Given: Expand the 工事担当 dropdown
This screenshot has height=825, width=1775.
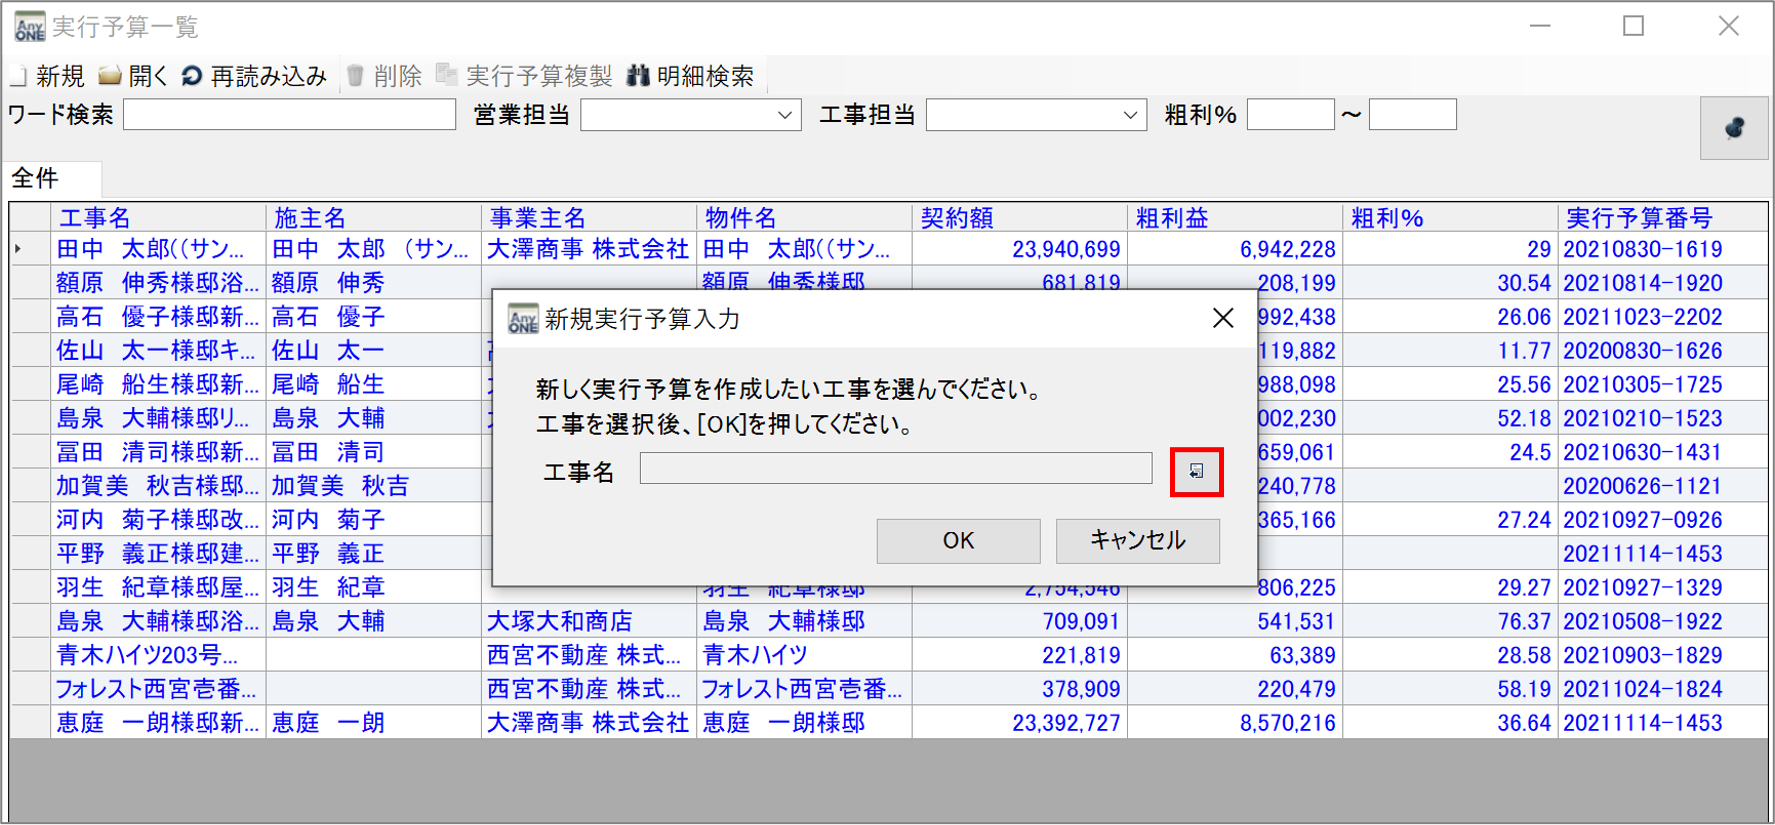Looking at the screenshot, I should tap(1131, 116).
